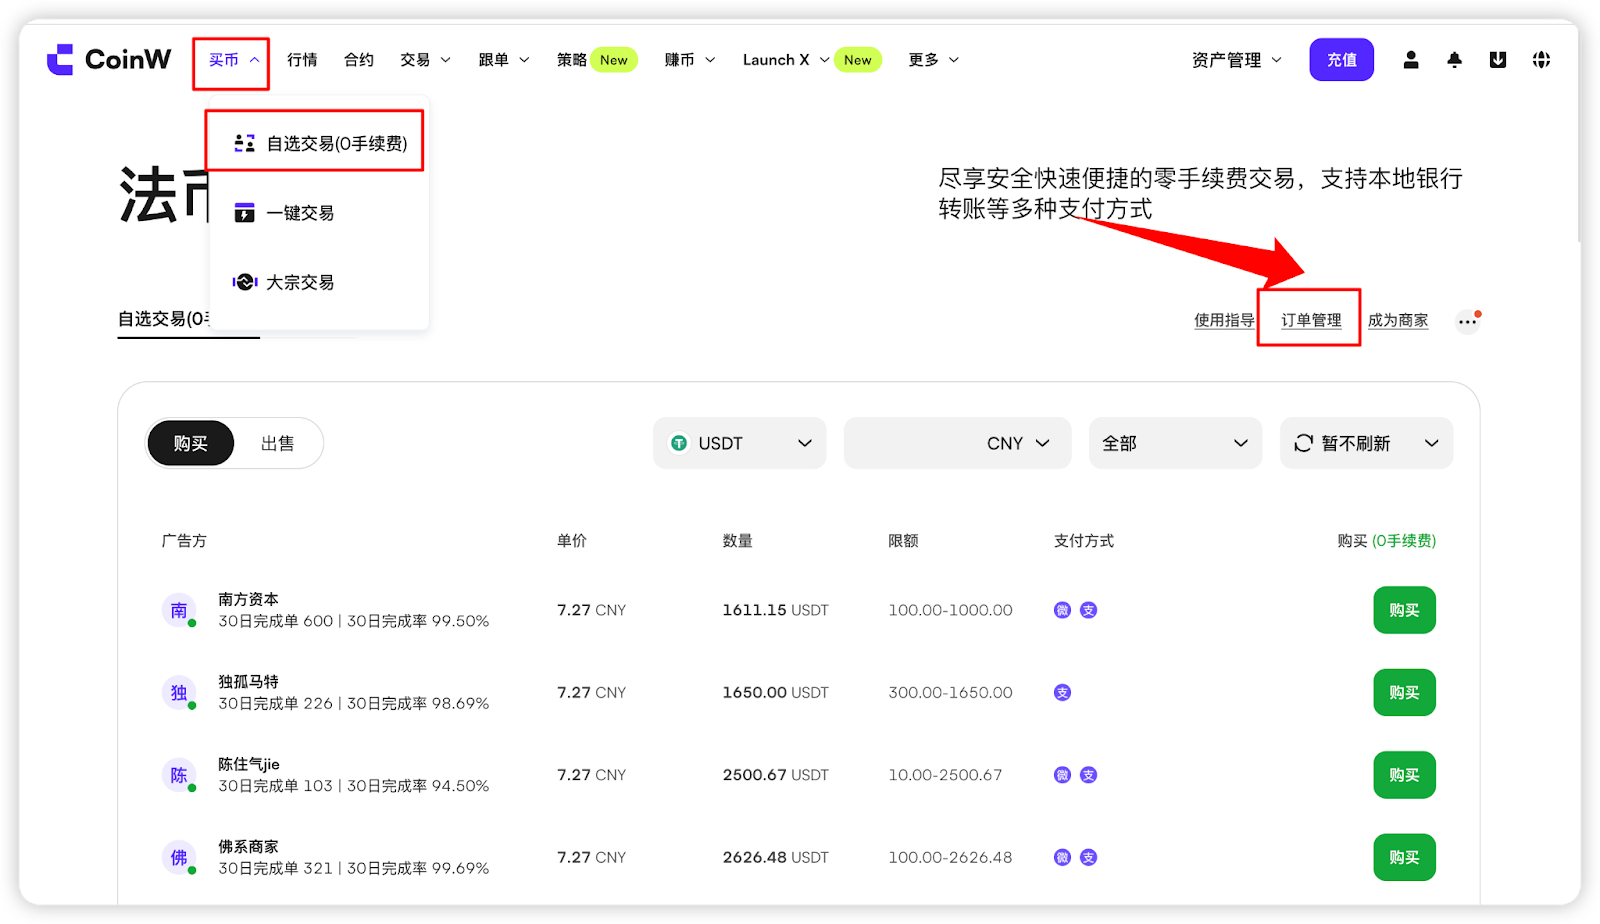Switch to the 购买 buy toggle

pos(191,443)
